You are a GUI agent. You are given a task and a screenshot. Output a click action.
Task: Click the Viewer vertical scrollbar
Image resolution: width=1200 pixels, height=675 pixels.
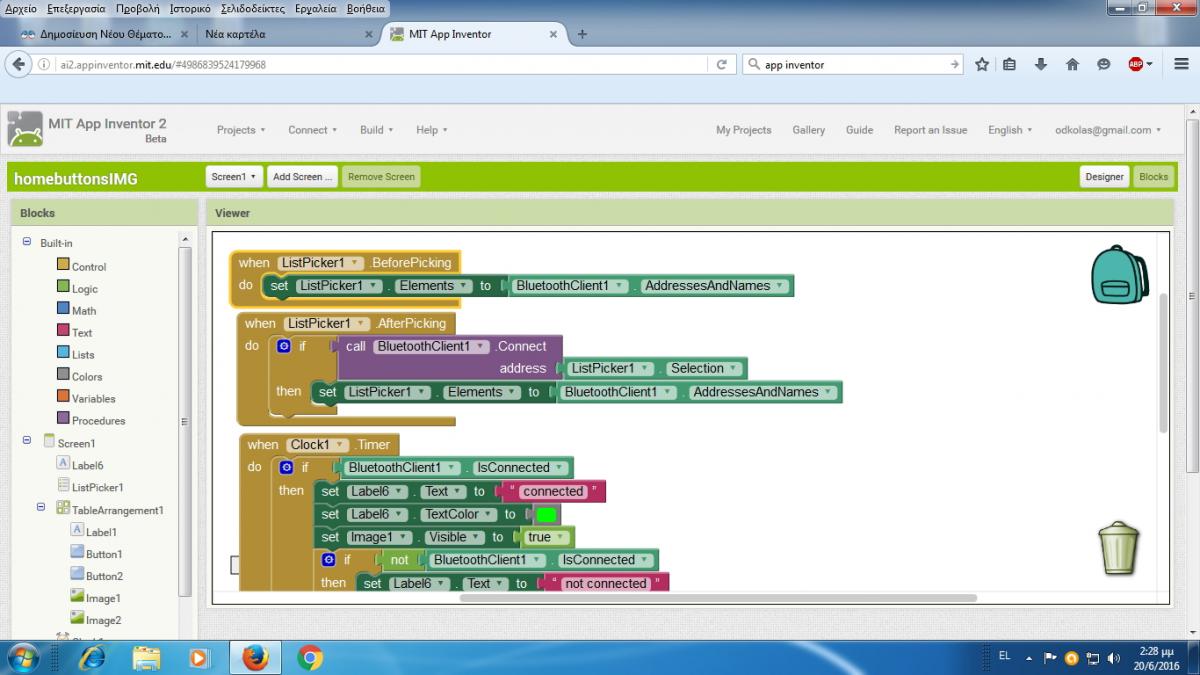tap(1164, 363)
